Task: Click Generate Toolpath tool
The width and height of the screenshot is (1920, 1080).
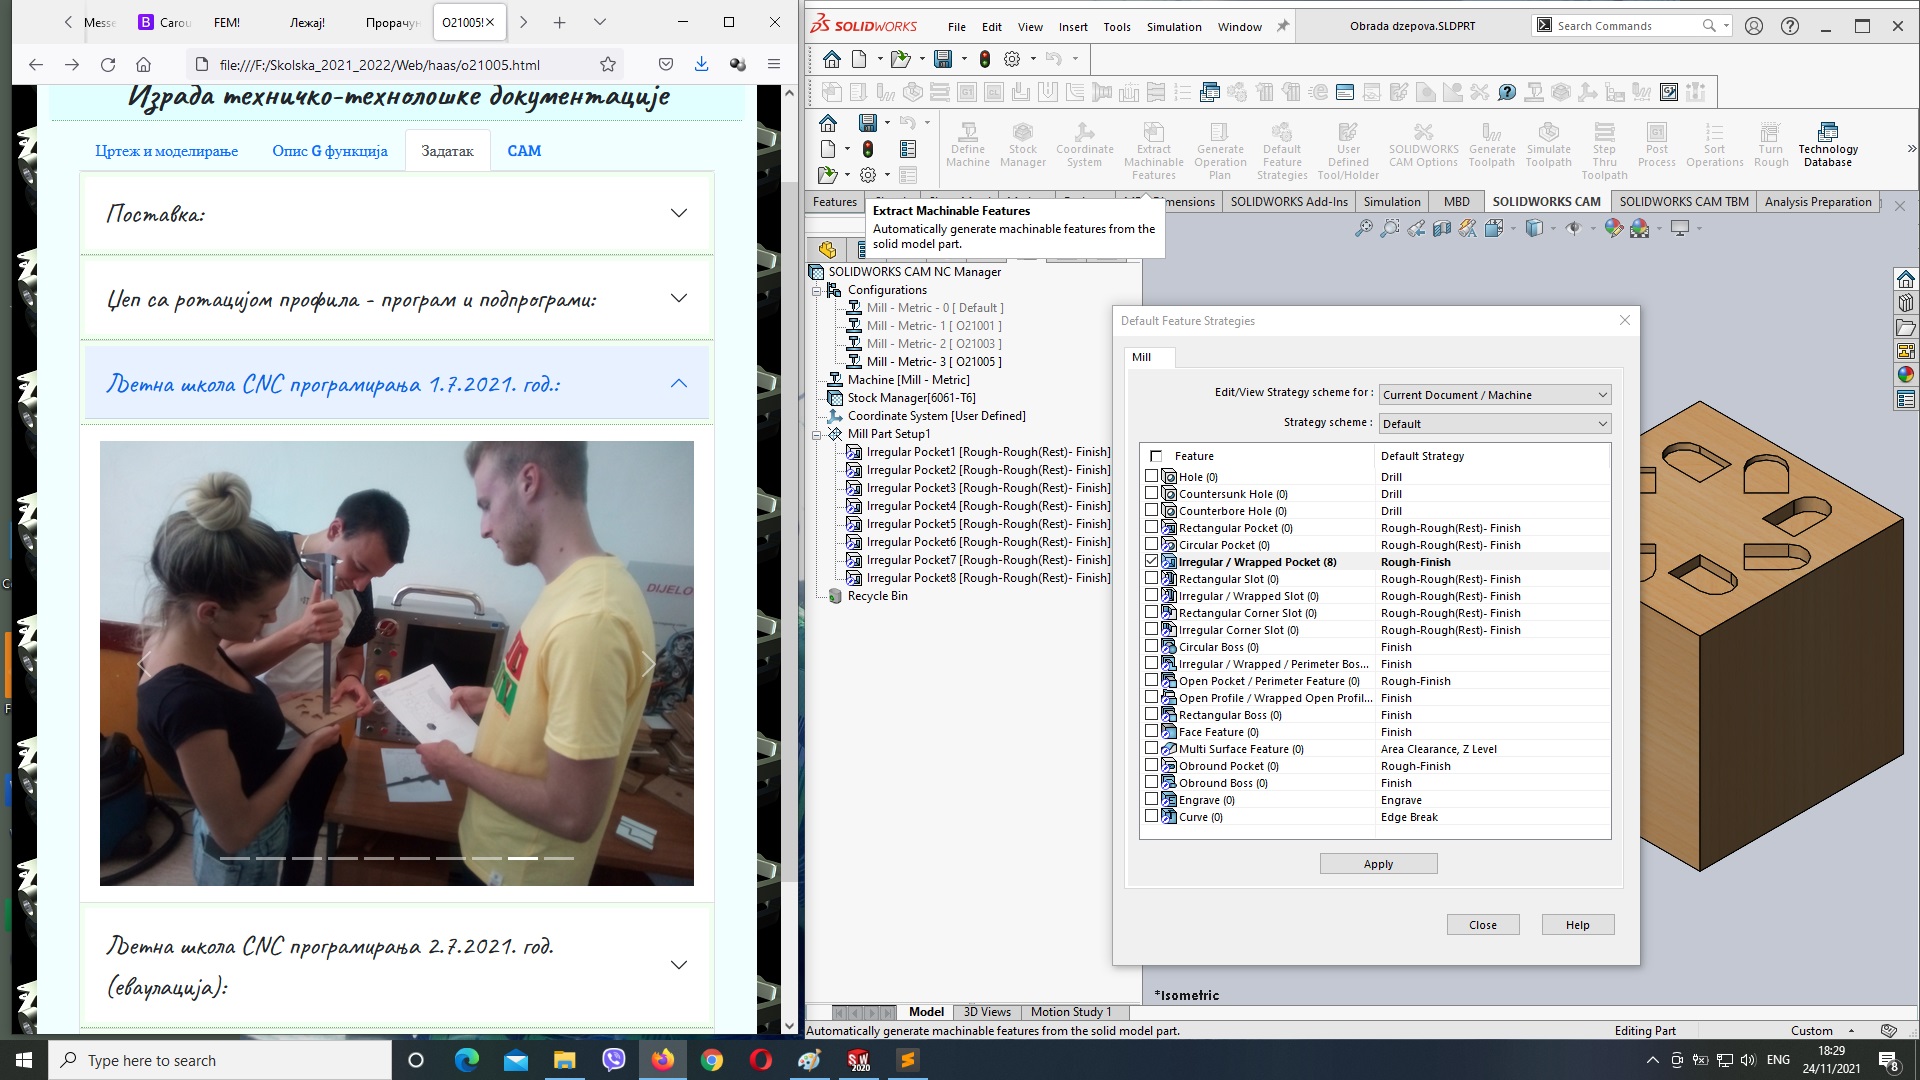Action: tap(1492, 146)
